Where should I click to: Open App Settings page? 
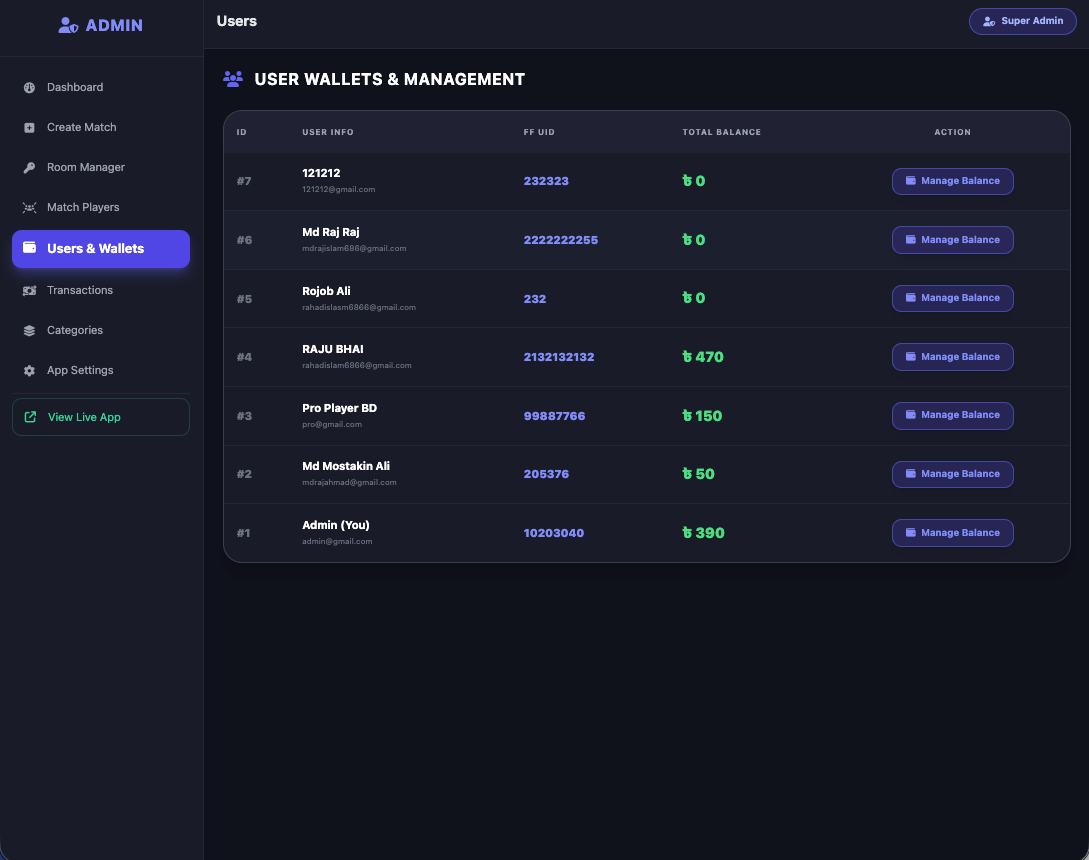[101, 371]
